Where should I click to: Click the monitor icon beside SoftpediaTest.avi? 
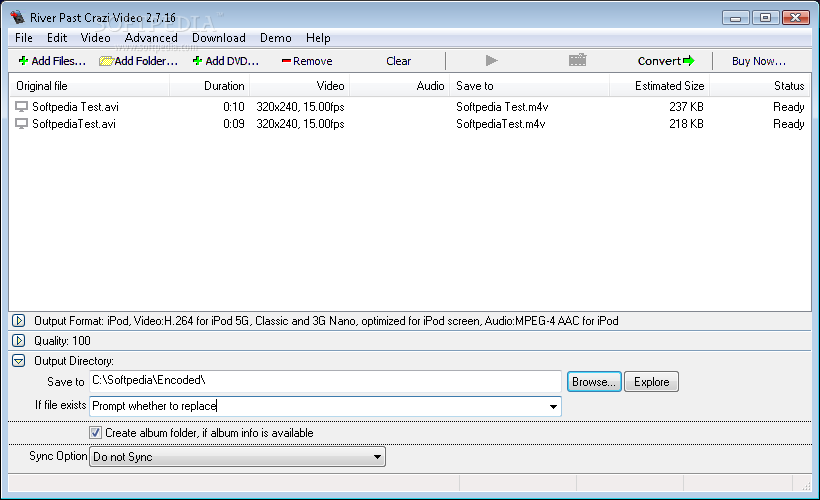(x=21, y=124)
